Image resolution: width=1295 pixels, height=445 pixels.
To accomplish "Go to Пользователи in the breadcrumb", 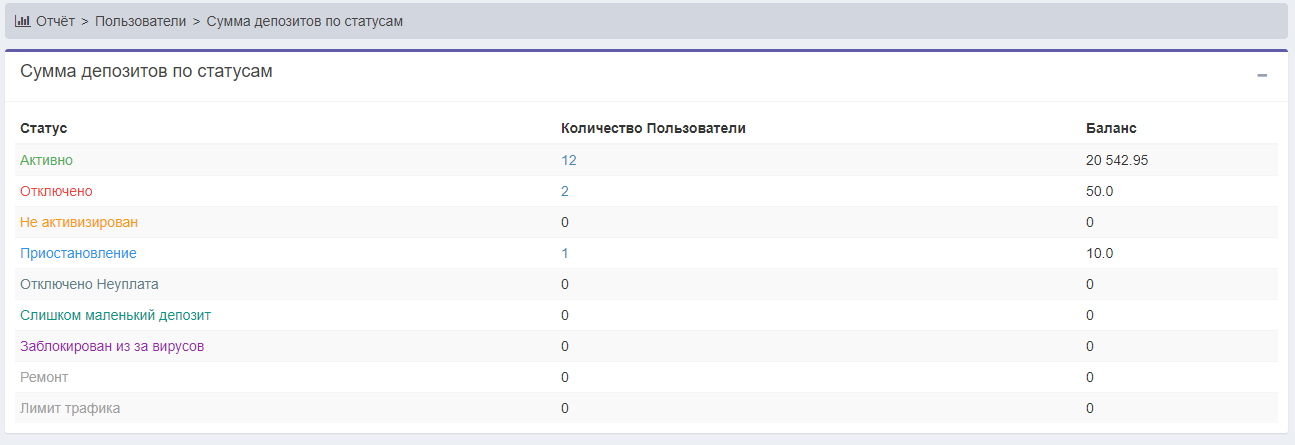I will pos(140,21).
